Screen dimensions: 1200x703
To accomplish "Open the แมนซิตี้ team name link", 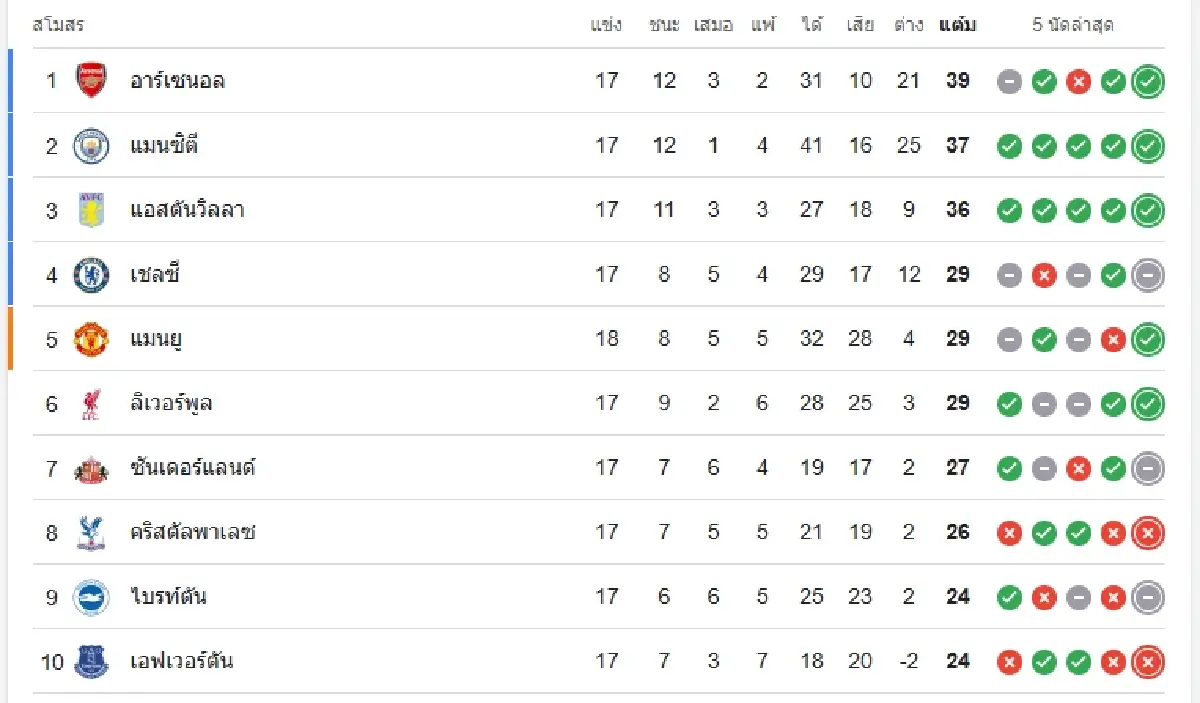I will [x=165, y=146].
